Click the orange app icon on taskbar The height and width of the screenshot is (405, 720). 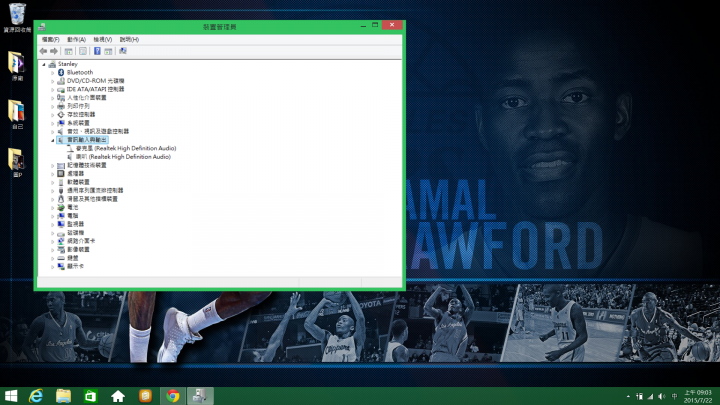[x=146, y=396]
